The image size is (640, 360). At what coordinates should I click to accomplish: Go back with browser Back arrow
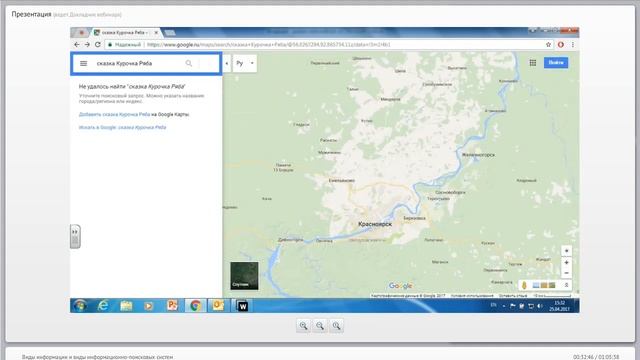pyautogui.click(x=77, y=44)
